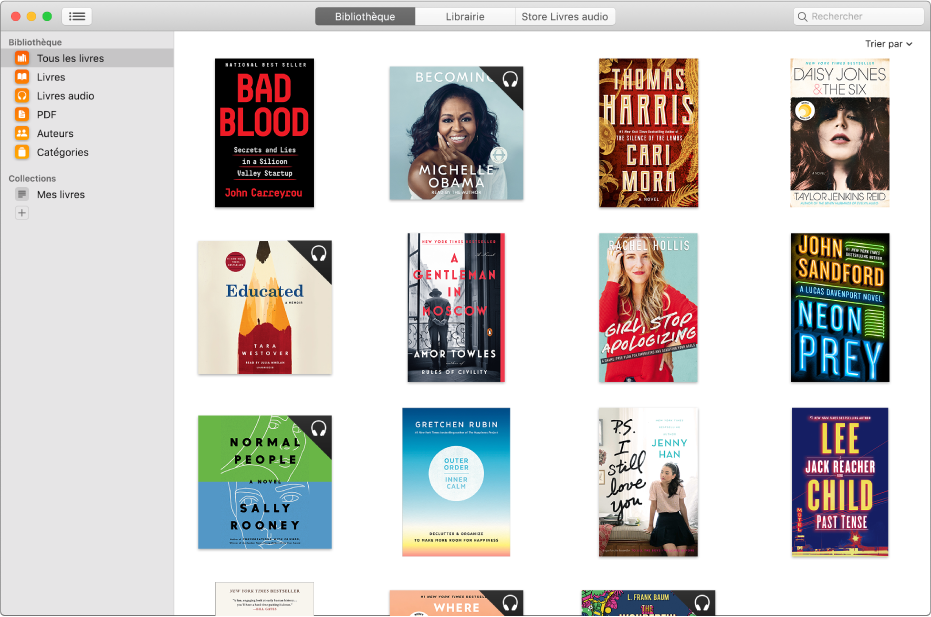This screenshot has height=617, width=931.
Task: Open Girl, Stop Apologizing cover
Action: (x=648, y=308)
